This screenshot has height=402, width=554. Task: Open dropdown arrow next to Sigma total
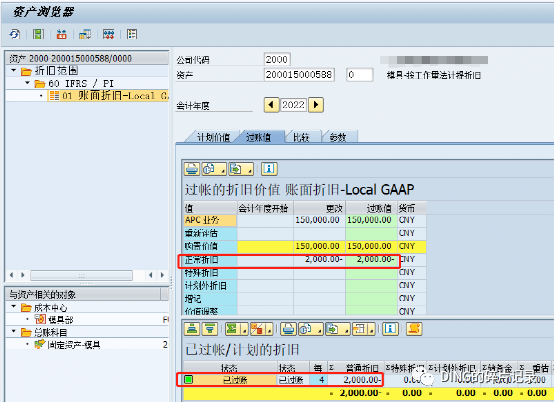[x=244, y=331]
